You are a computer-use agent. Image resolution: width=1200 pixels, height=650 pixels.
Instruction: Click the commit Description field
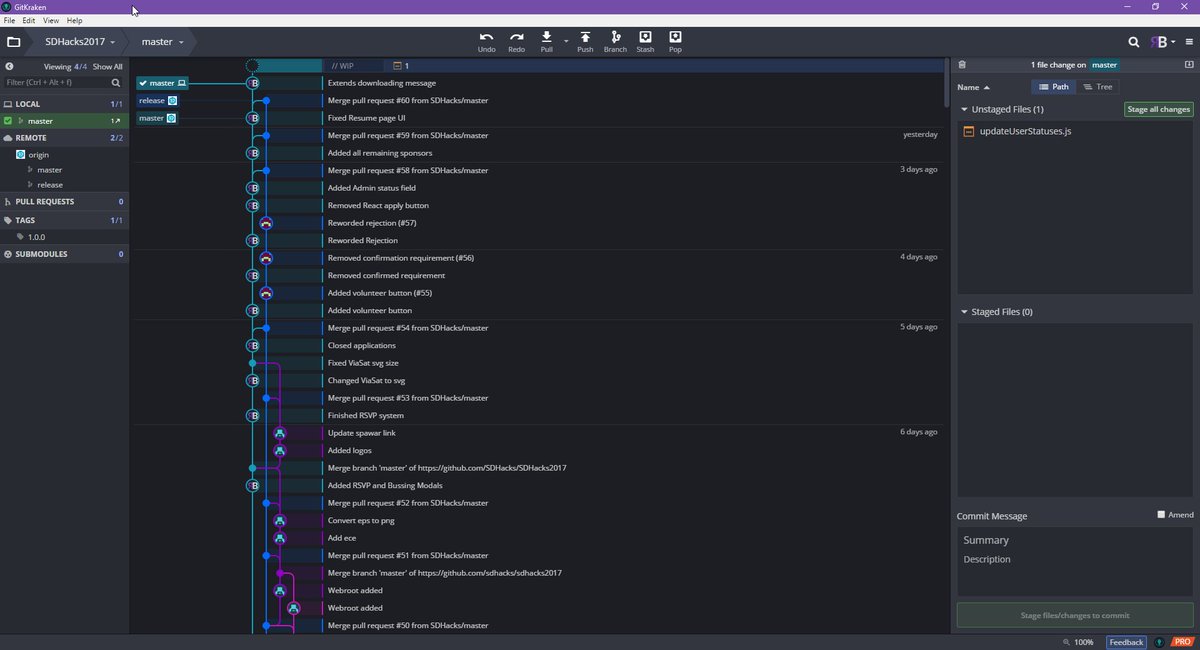pos(1075,560)
